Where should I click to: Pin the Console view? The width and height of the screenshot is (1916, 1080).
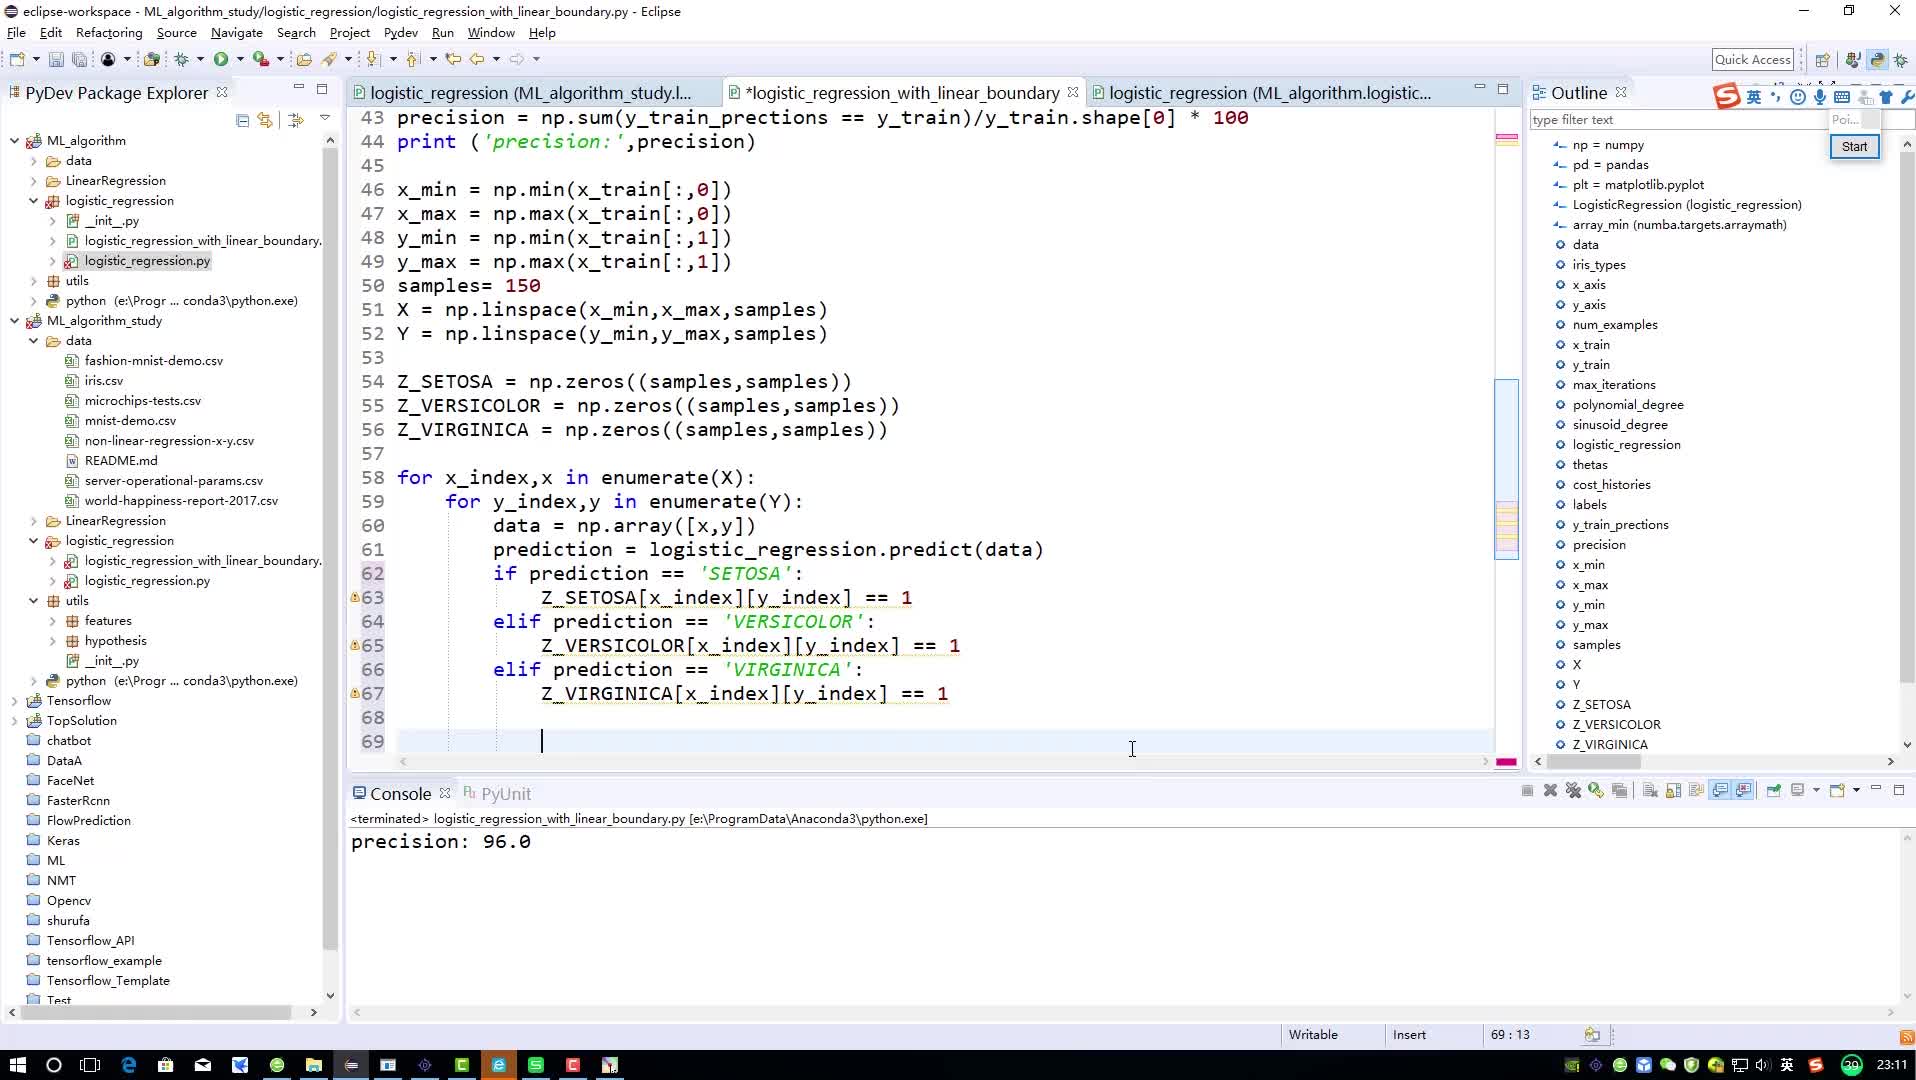click(1773, 790)
